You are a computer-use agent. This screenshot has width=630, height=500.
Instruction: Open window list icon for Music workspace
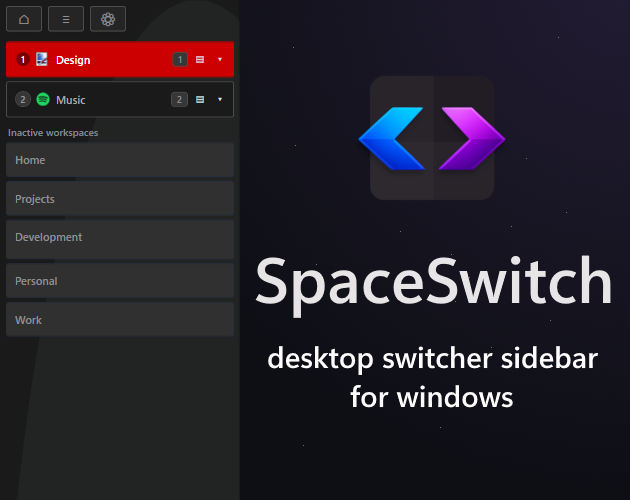200,99
